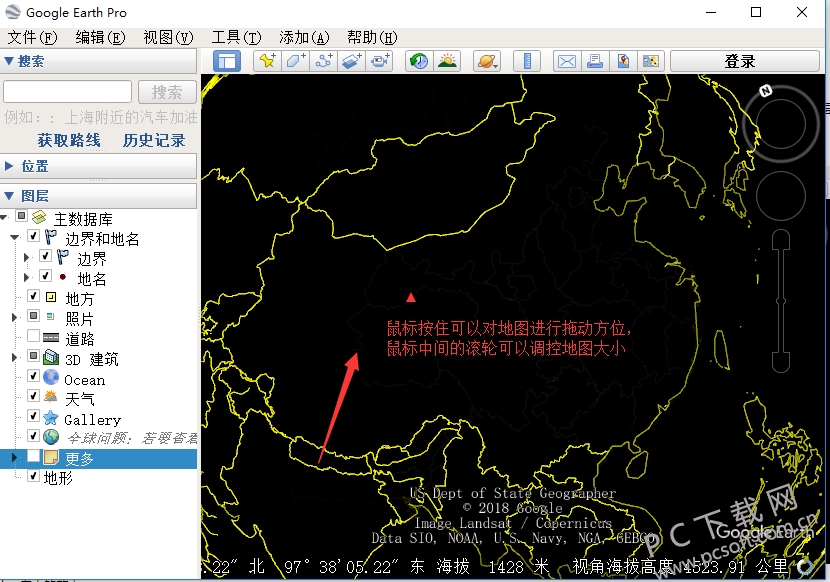Click the 登录 sign-in button
Viewport: 830px width, 582px height.
[745, 61]
